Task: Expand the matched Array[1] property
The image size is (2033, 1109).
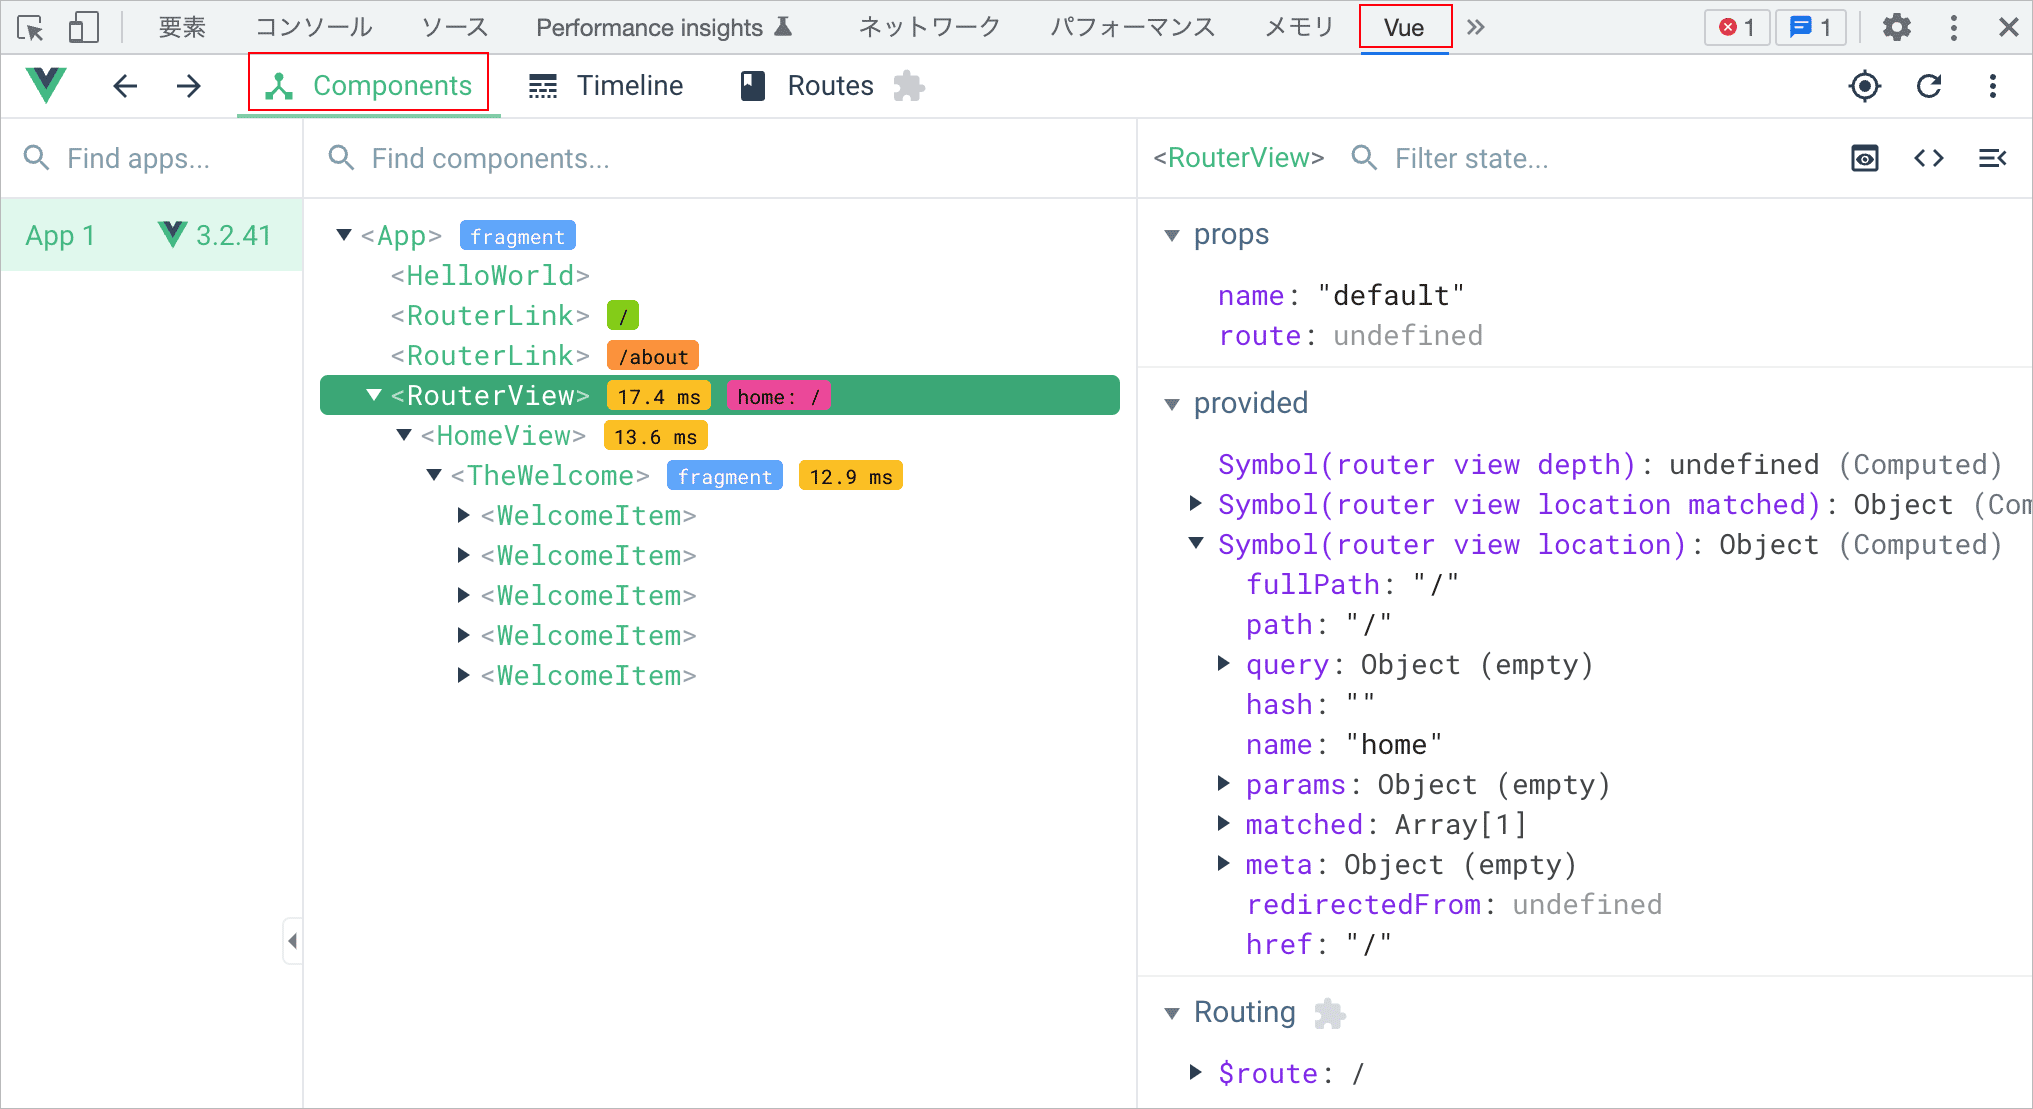Action: click(x=1223, y=823)
